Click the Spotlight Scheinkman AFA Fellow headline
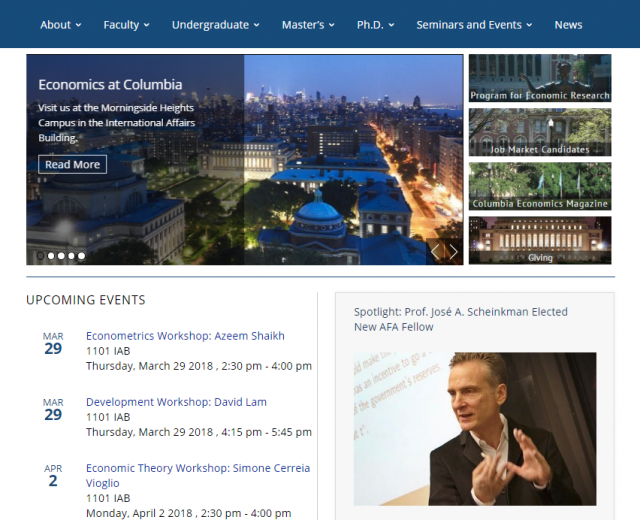Viewport: 640px width, 520px height. coord(460,319)
